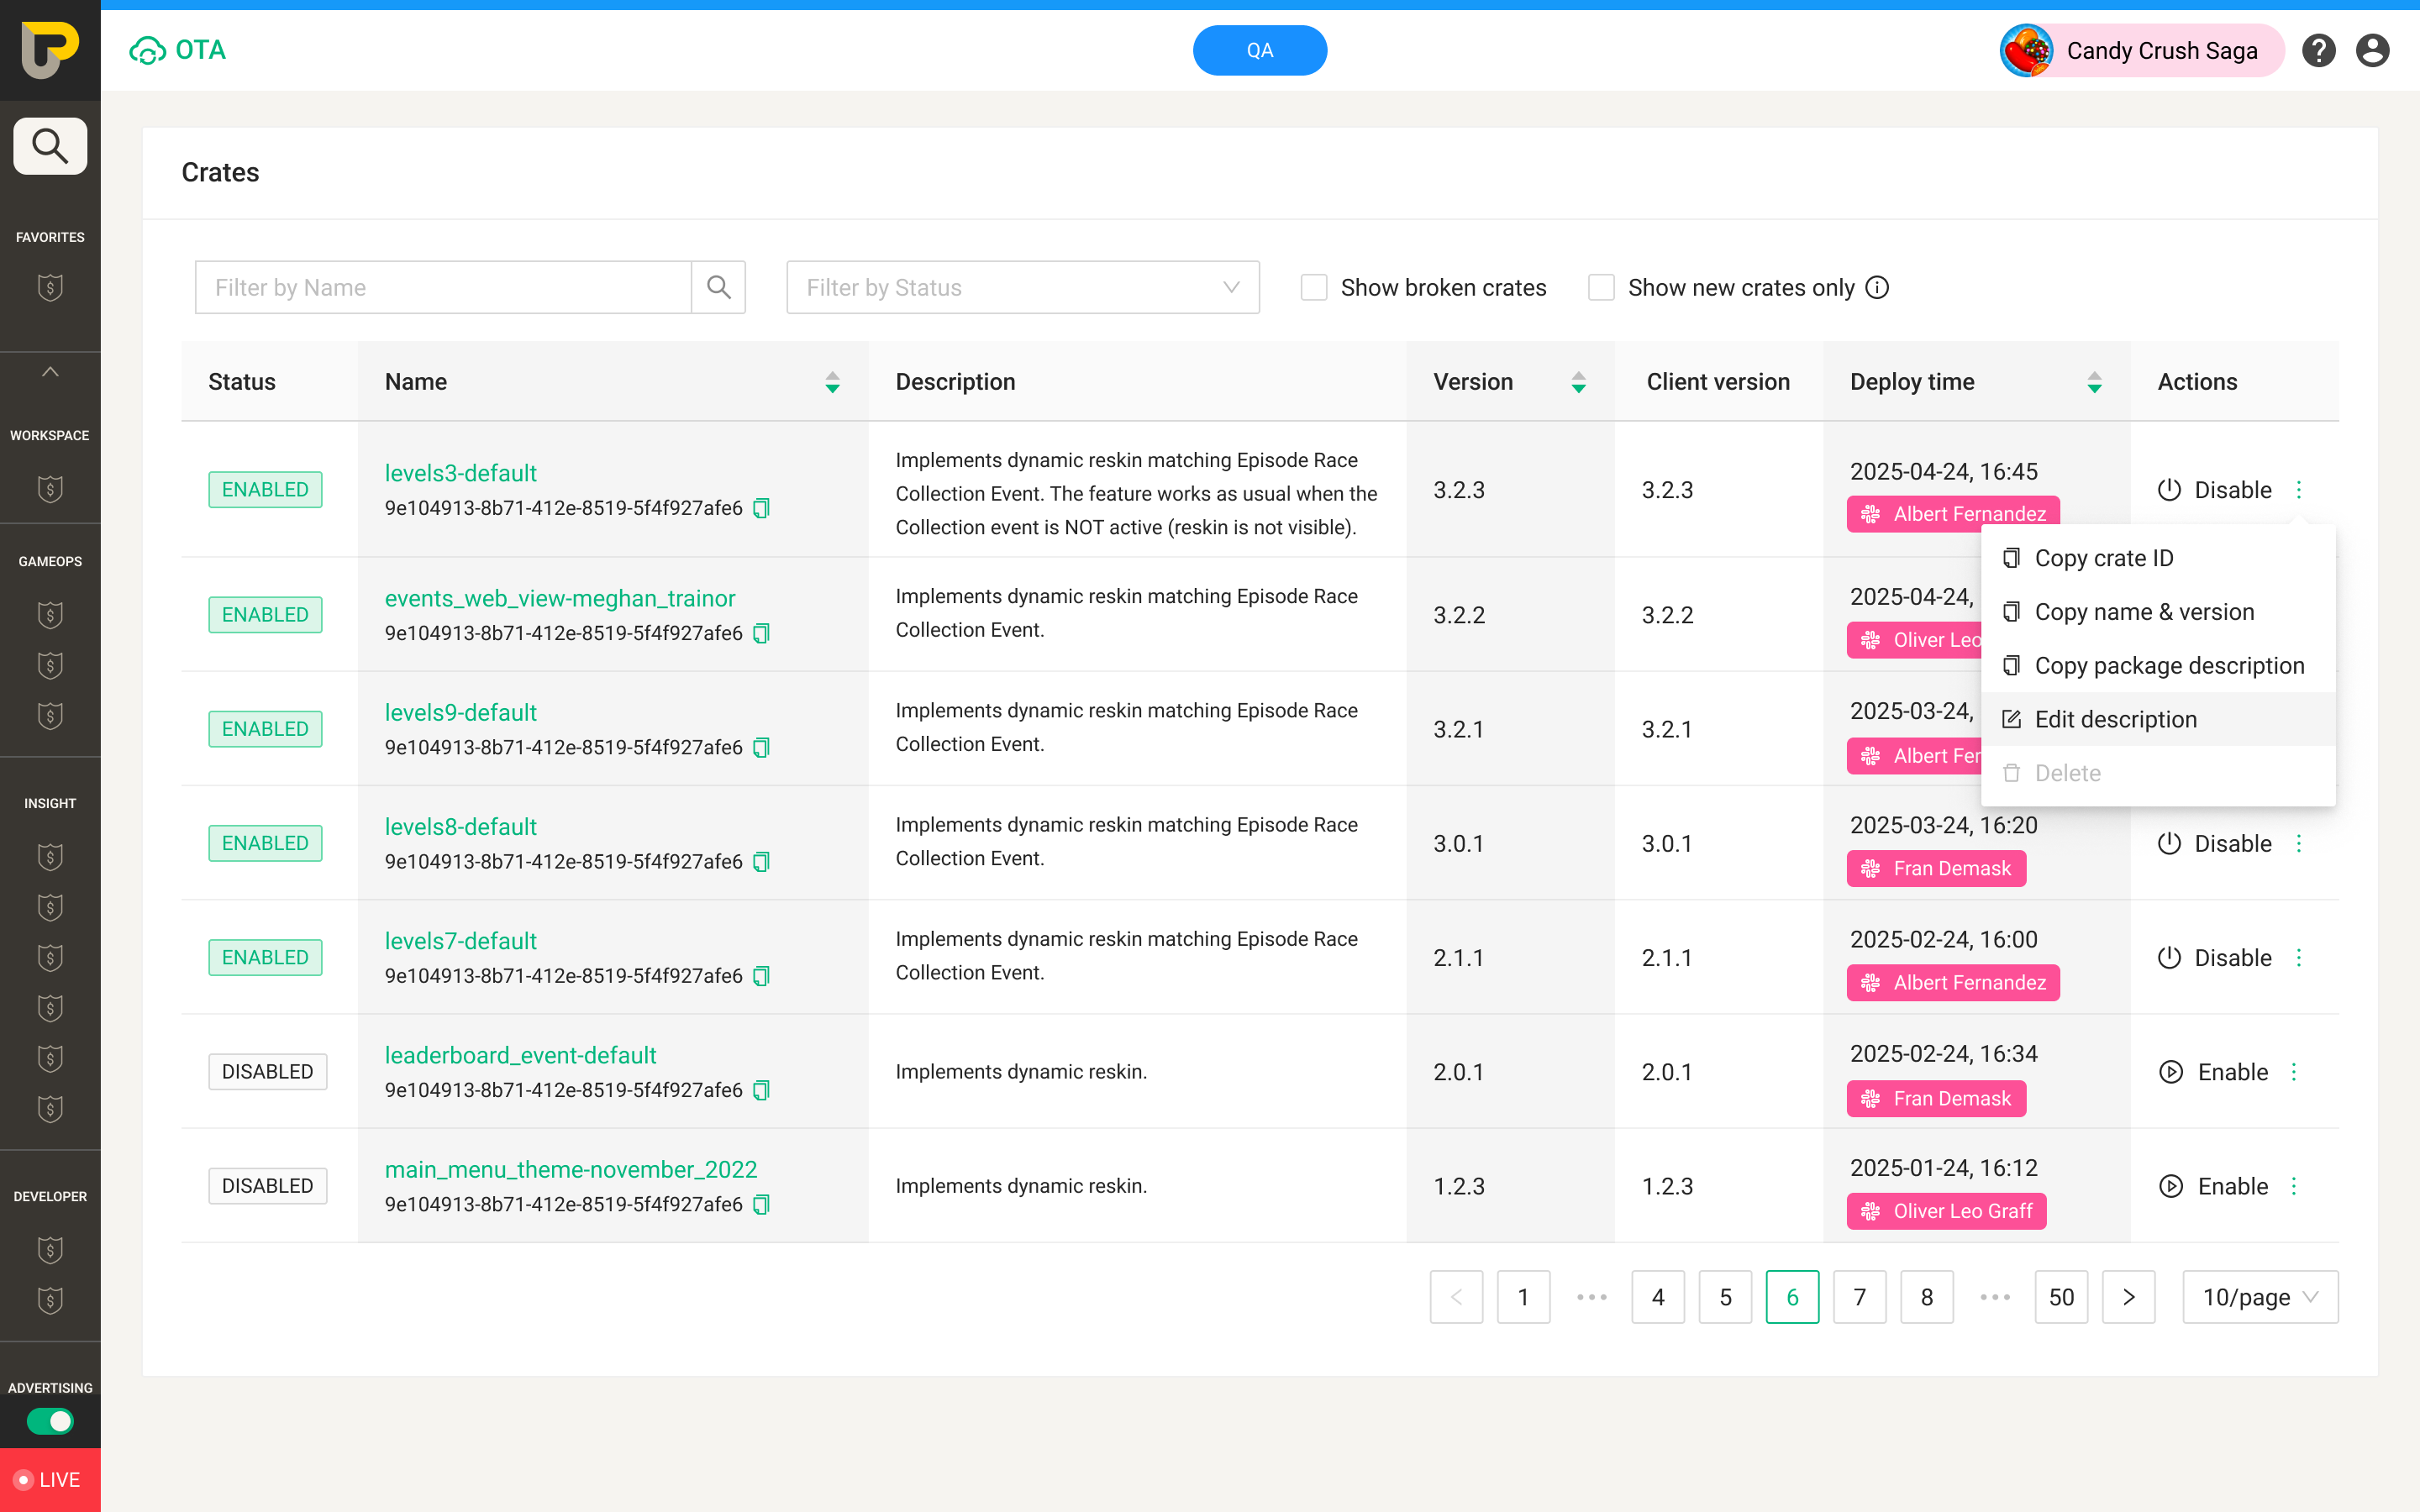Open the levels8-default crate link
This screenshot has width=2420, height=1512.
point(460,827)
